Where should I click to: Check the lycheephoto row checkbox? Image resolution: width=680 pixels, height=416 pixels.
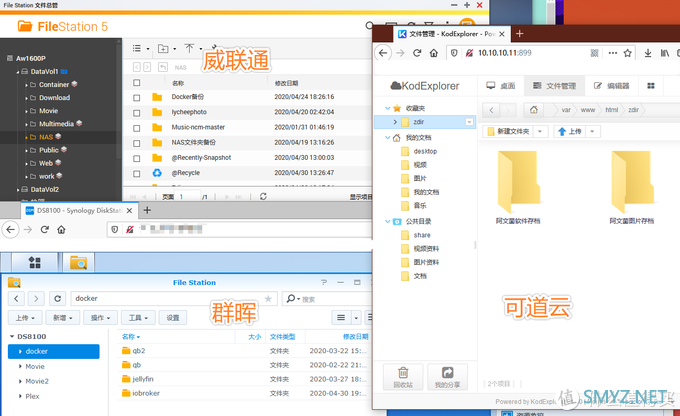click(137, 112)
